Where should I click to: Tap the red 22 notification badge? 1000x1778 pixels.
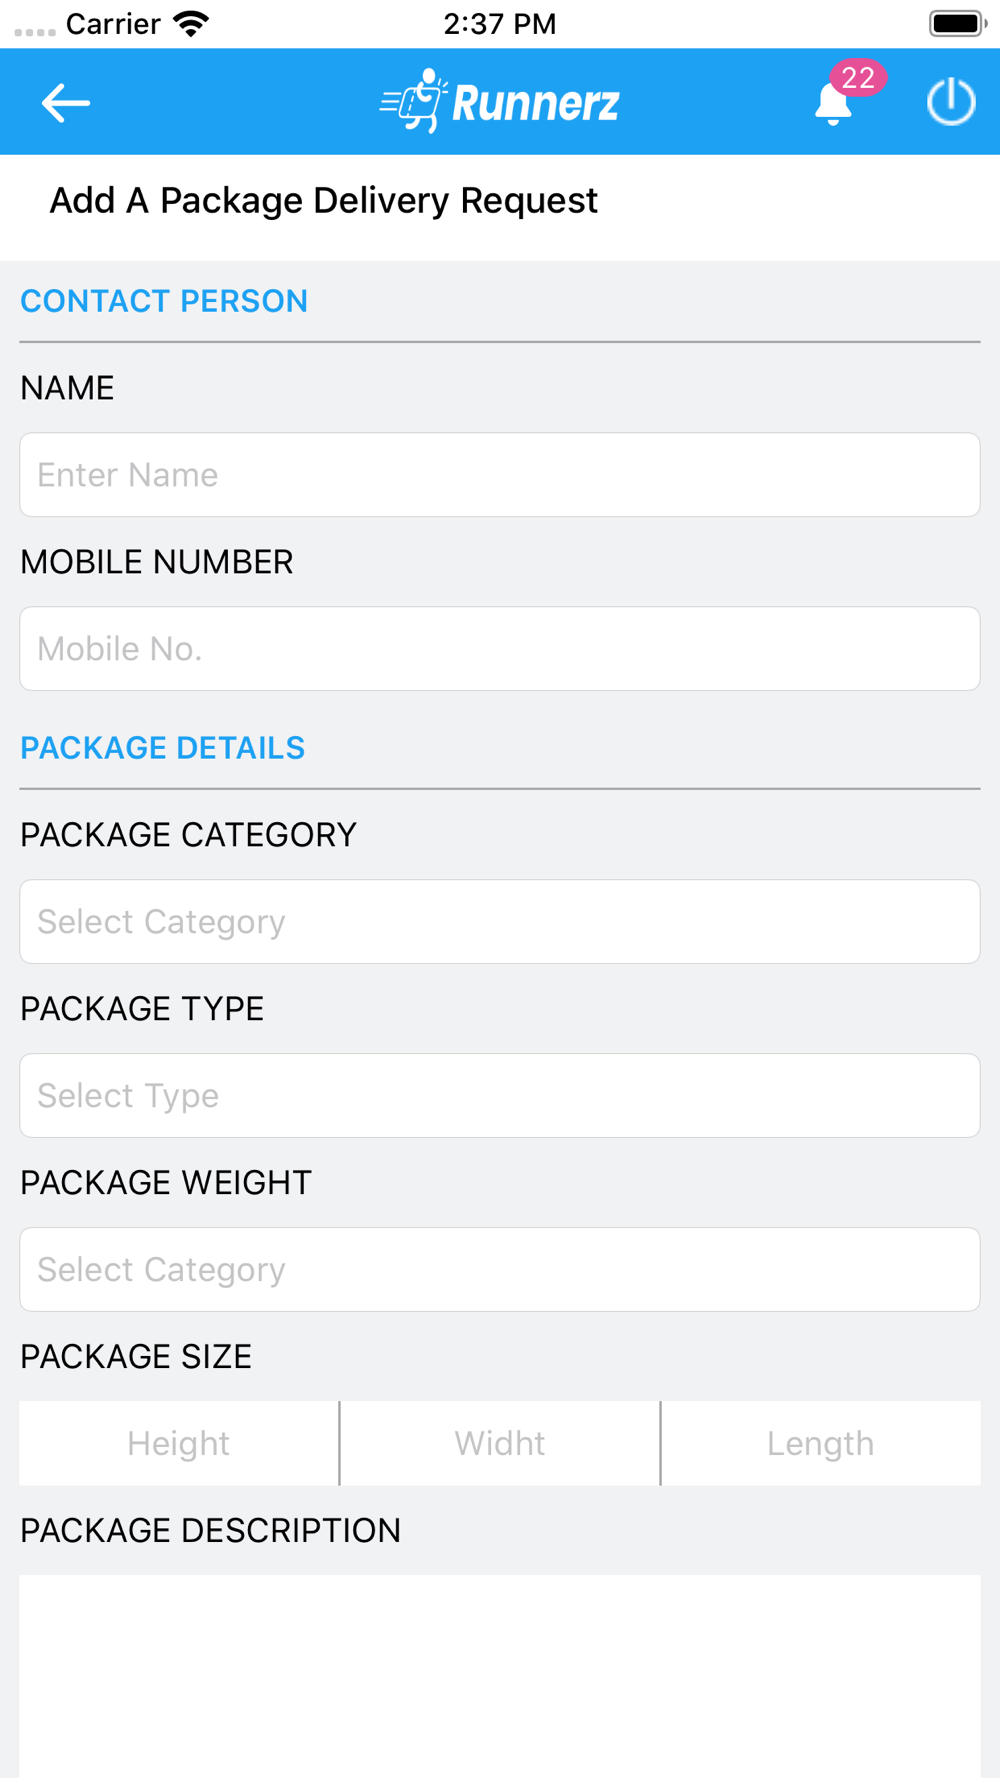click(x=858, y=78)
